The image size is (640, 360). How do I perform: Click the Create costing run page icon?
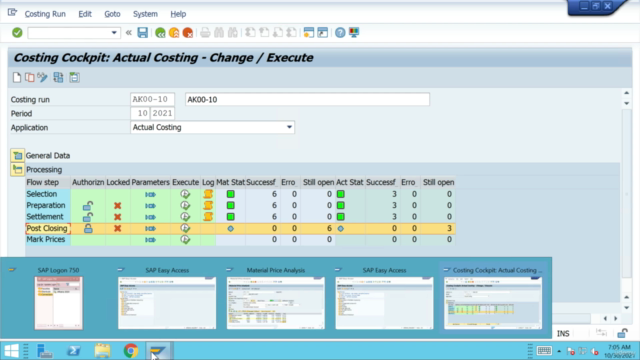coord(17,77)
